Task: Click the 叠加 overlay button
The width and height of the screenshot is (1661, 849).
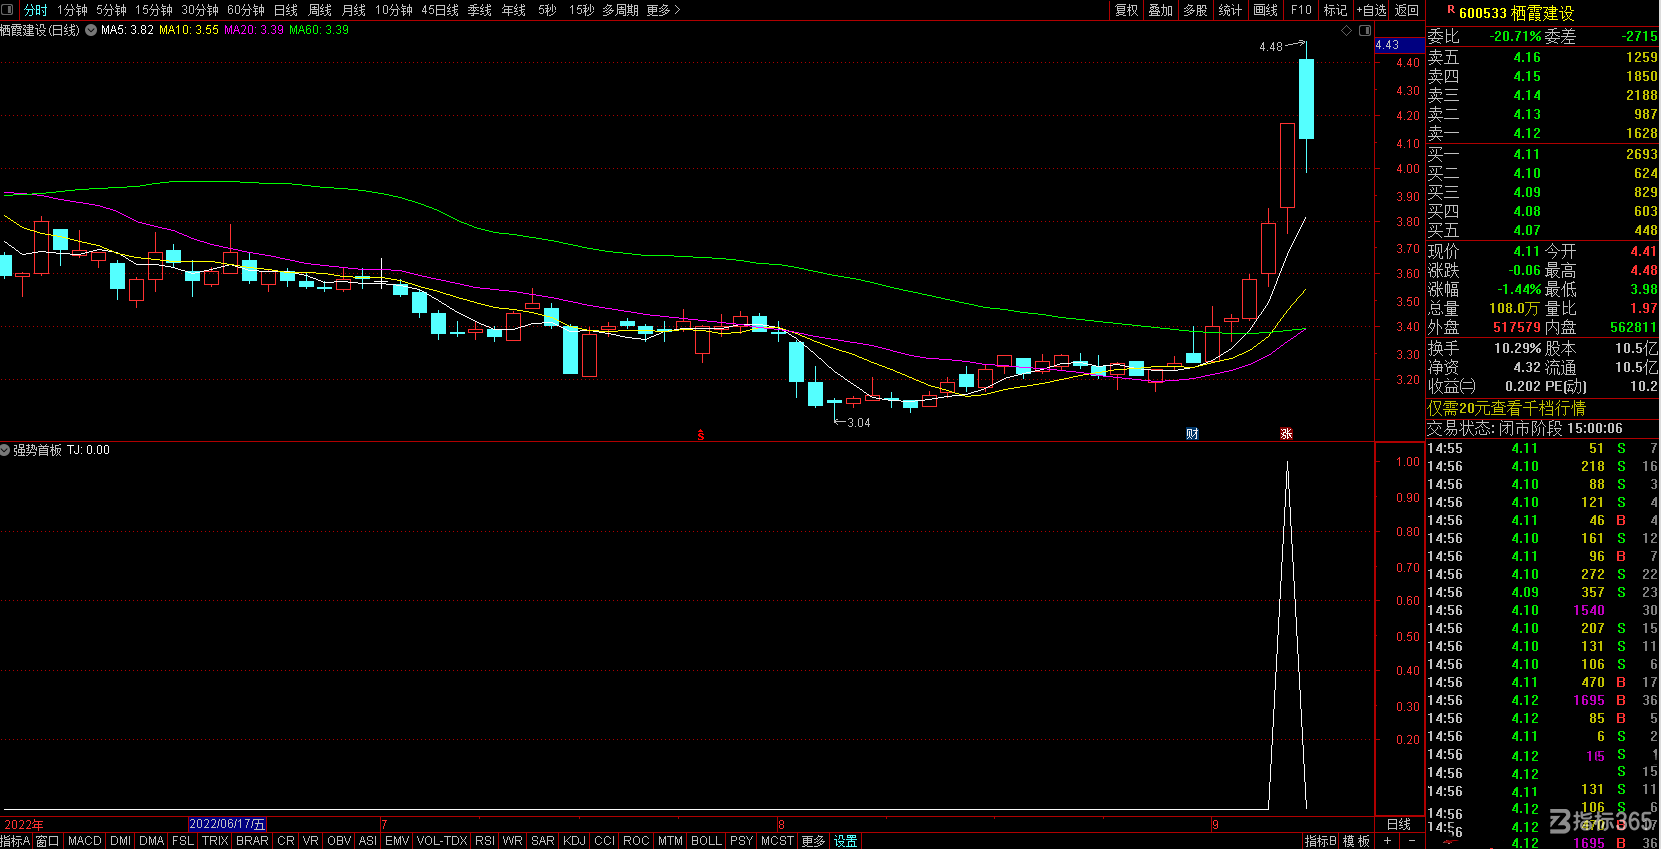Action: click(1161, 10)
